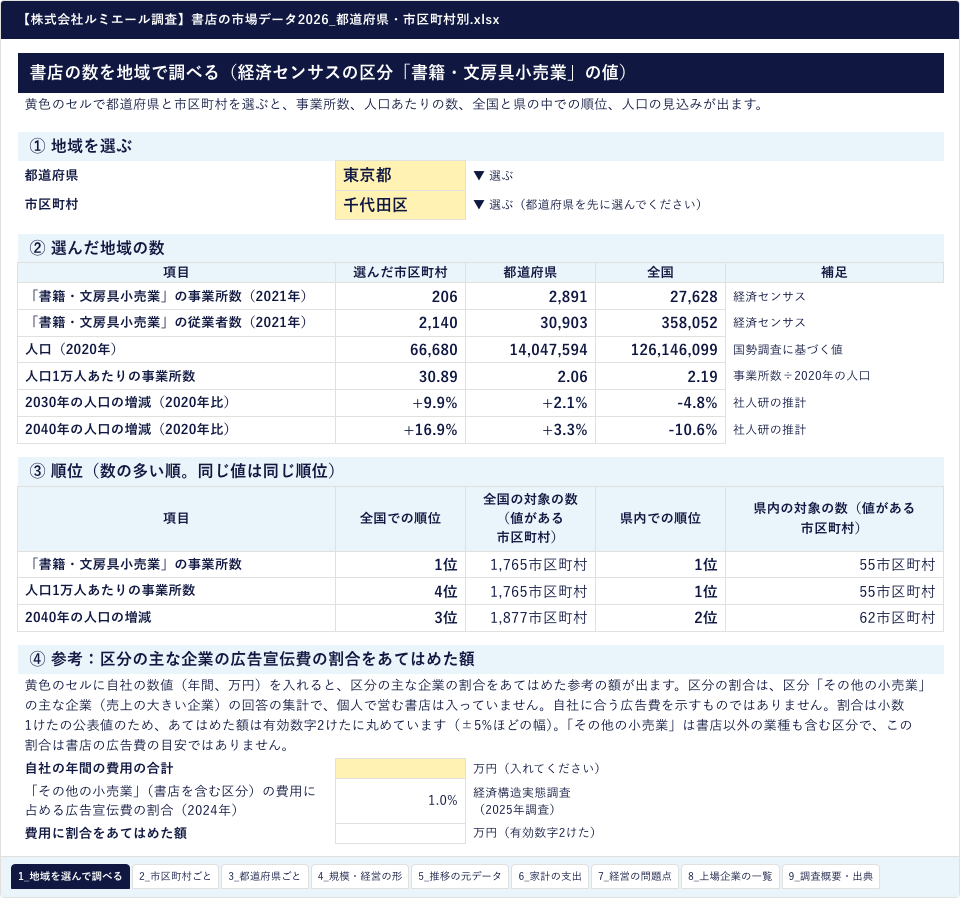Click the 県内での順位 column header
This screenshot has width=960, height=898.
(x=661, y=518)
